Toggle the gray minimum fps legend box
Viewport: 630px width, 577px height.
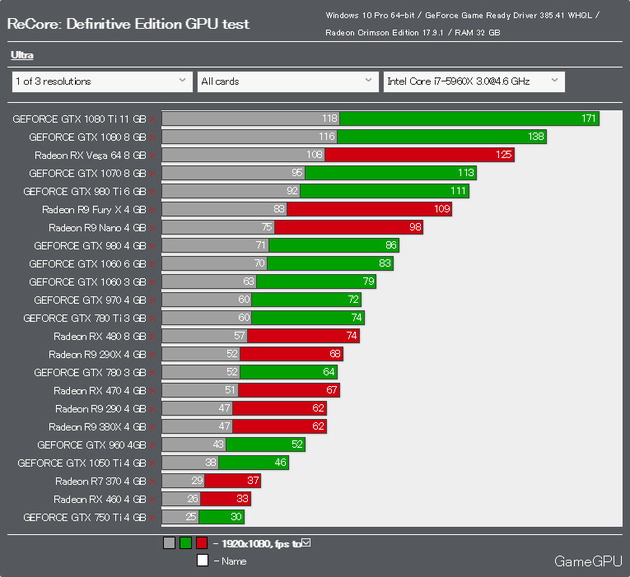pos(169,543)
